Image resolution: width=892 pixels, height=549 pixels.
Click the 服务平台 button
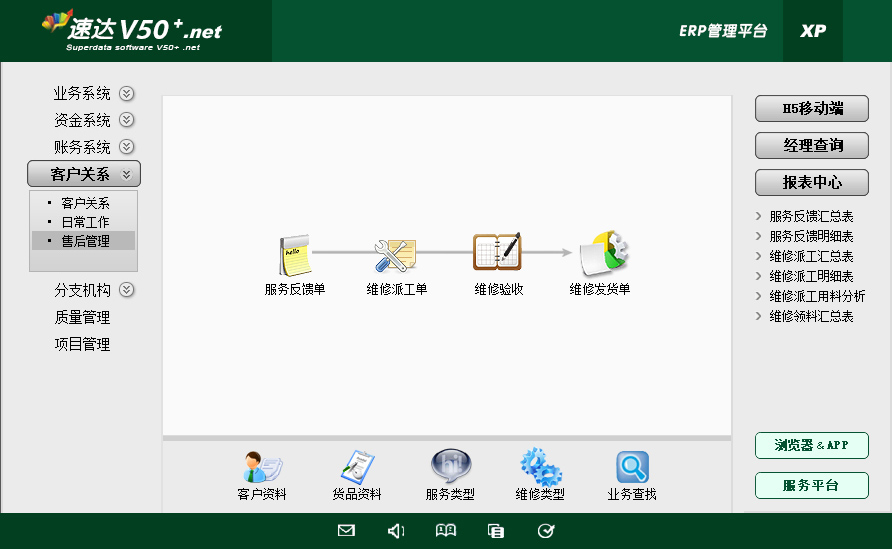[x=812, y=485]
